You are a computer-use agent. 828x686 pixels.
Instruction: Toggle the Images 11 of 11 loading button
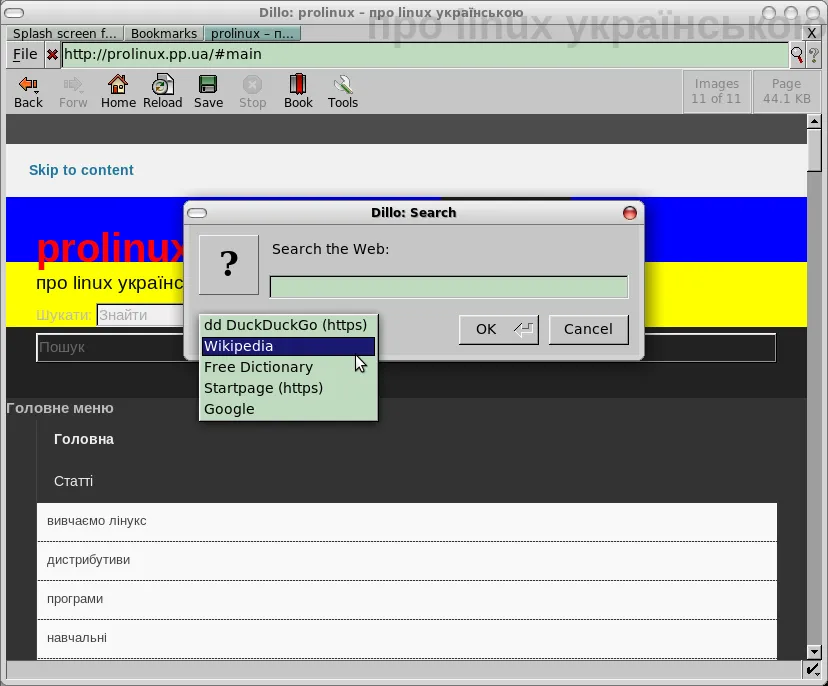(x=717, y=91)
